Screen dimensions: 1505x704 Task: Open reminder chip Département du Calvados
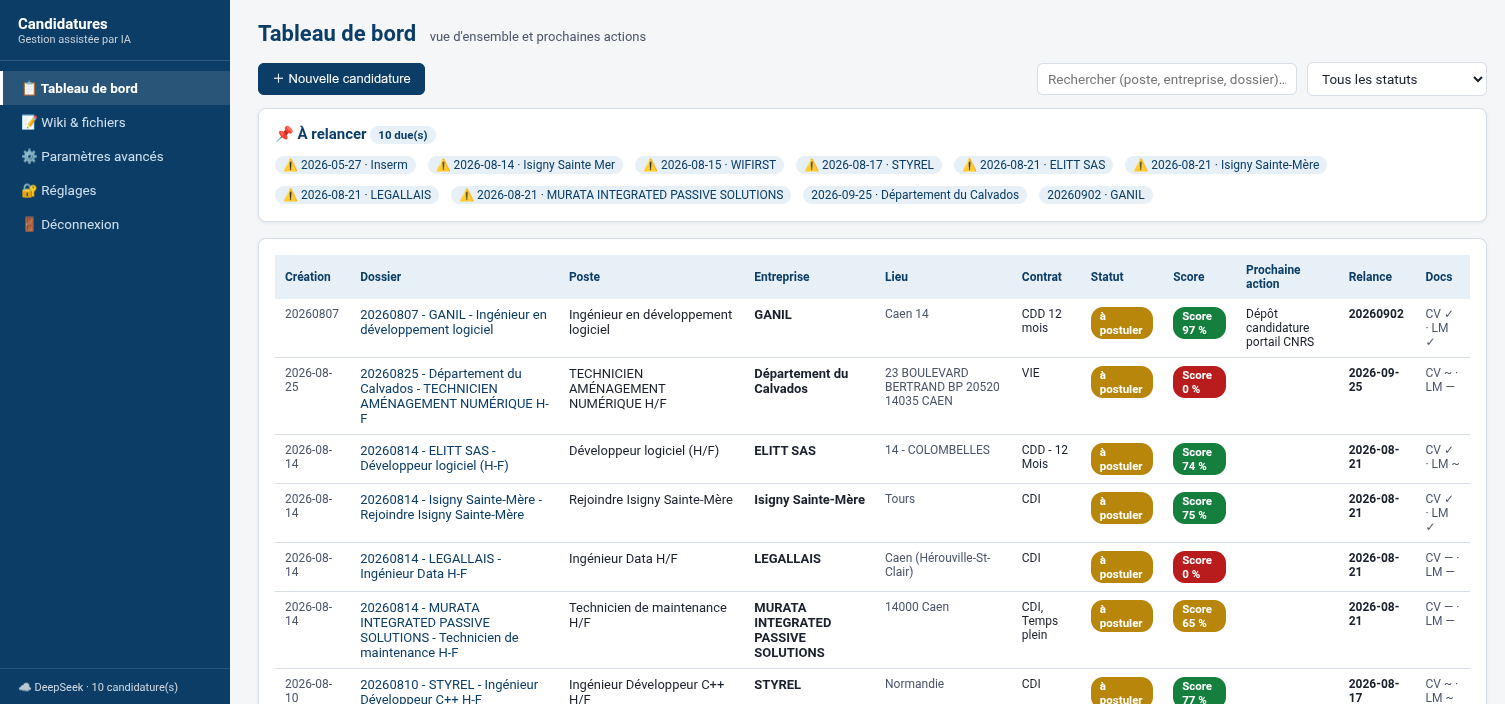(x=915, y=195)
